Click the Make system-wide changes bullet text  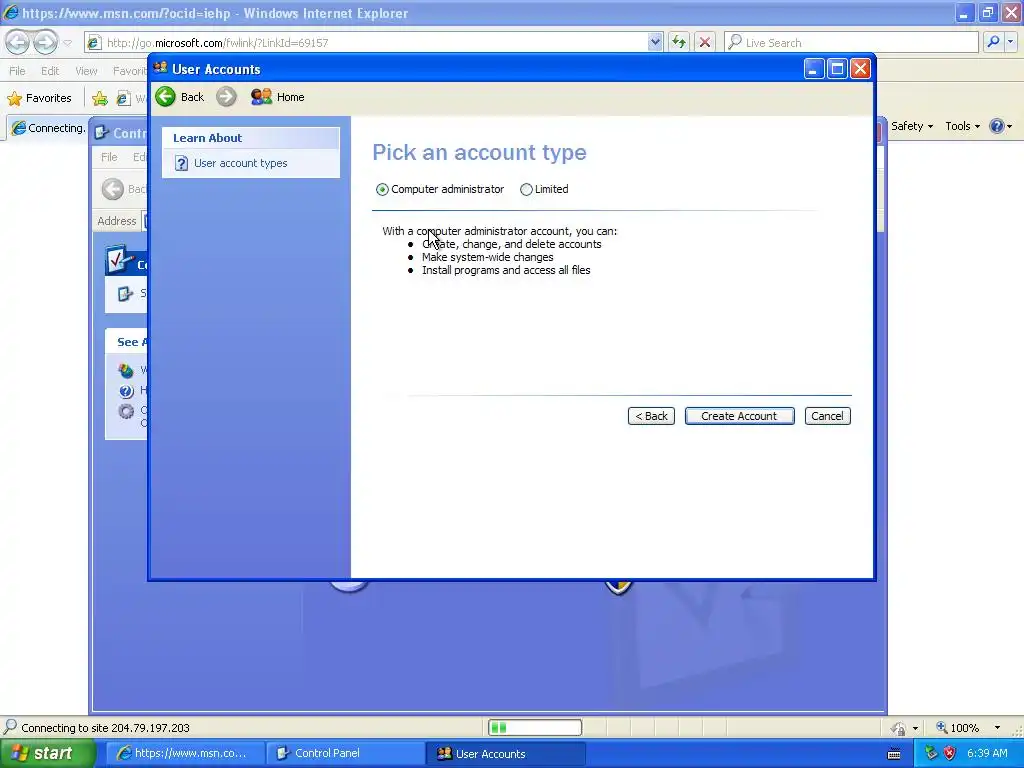click(x=487, y=257)
